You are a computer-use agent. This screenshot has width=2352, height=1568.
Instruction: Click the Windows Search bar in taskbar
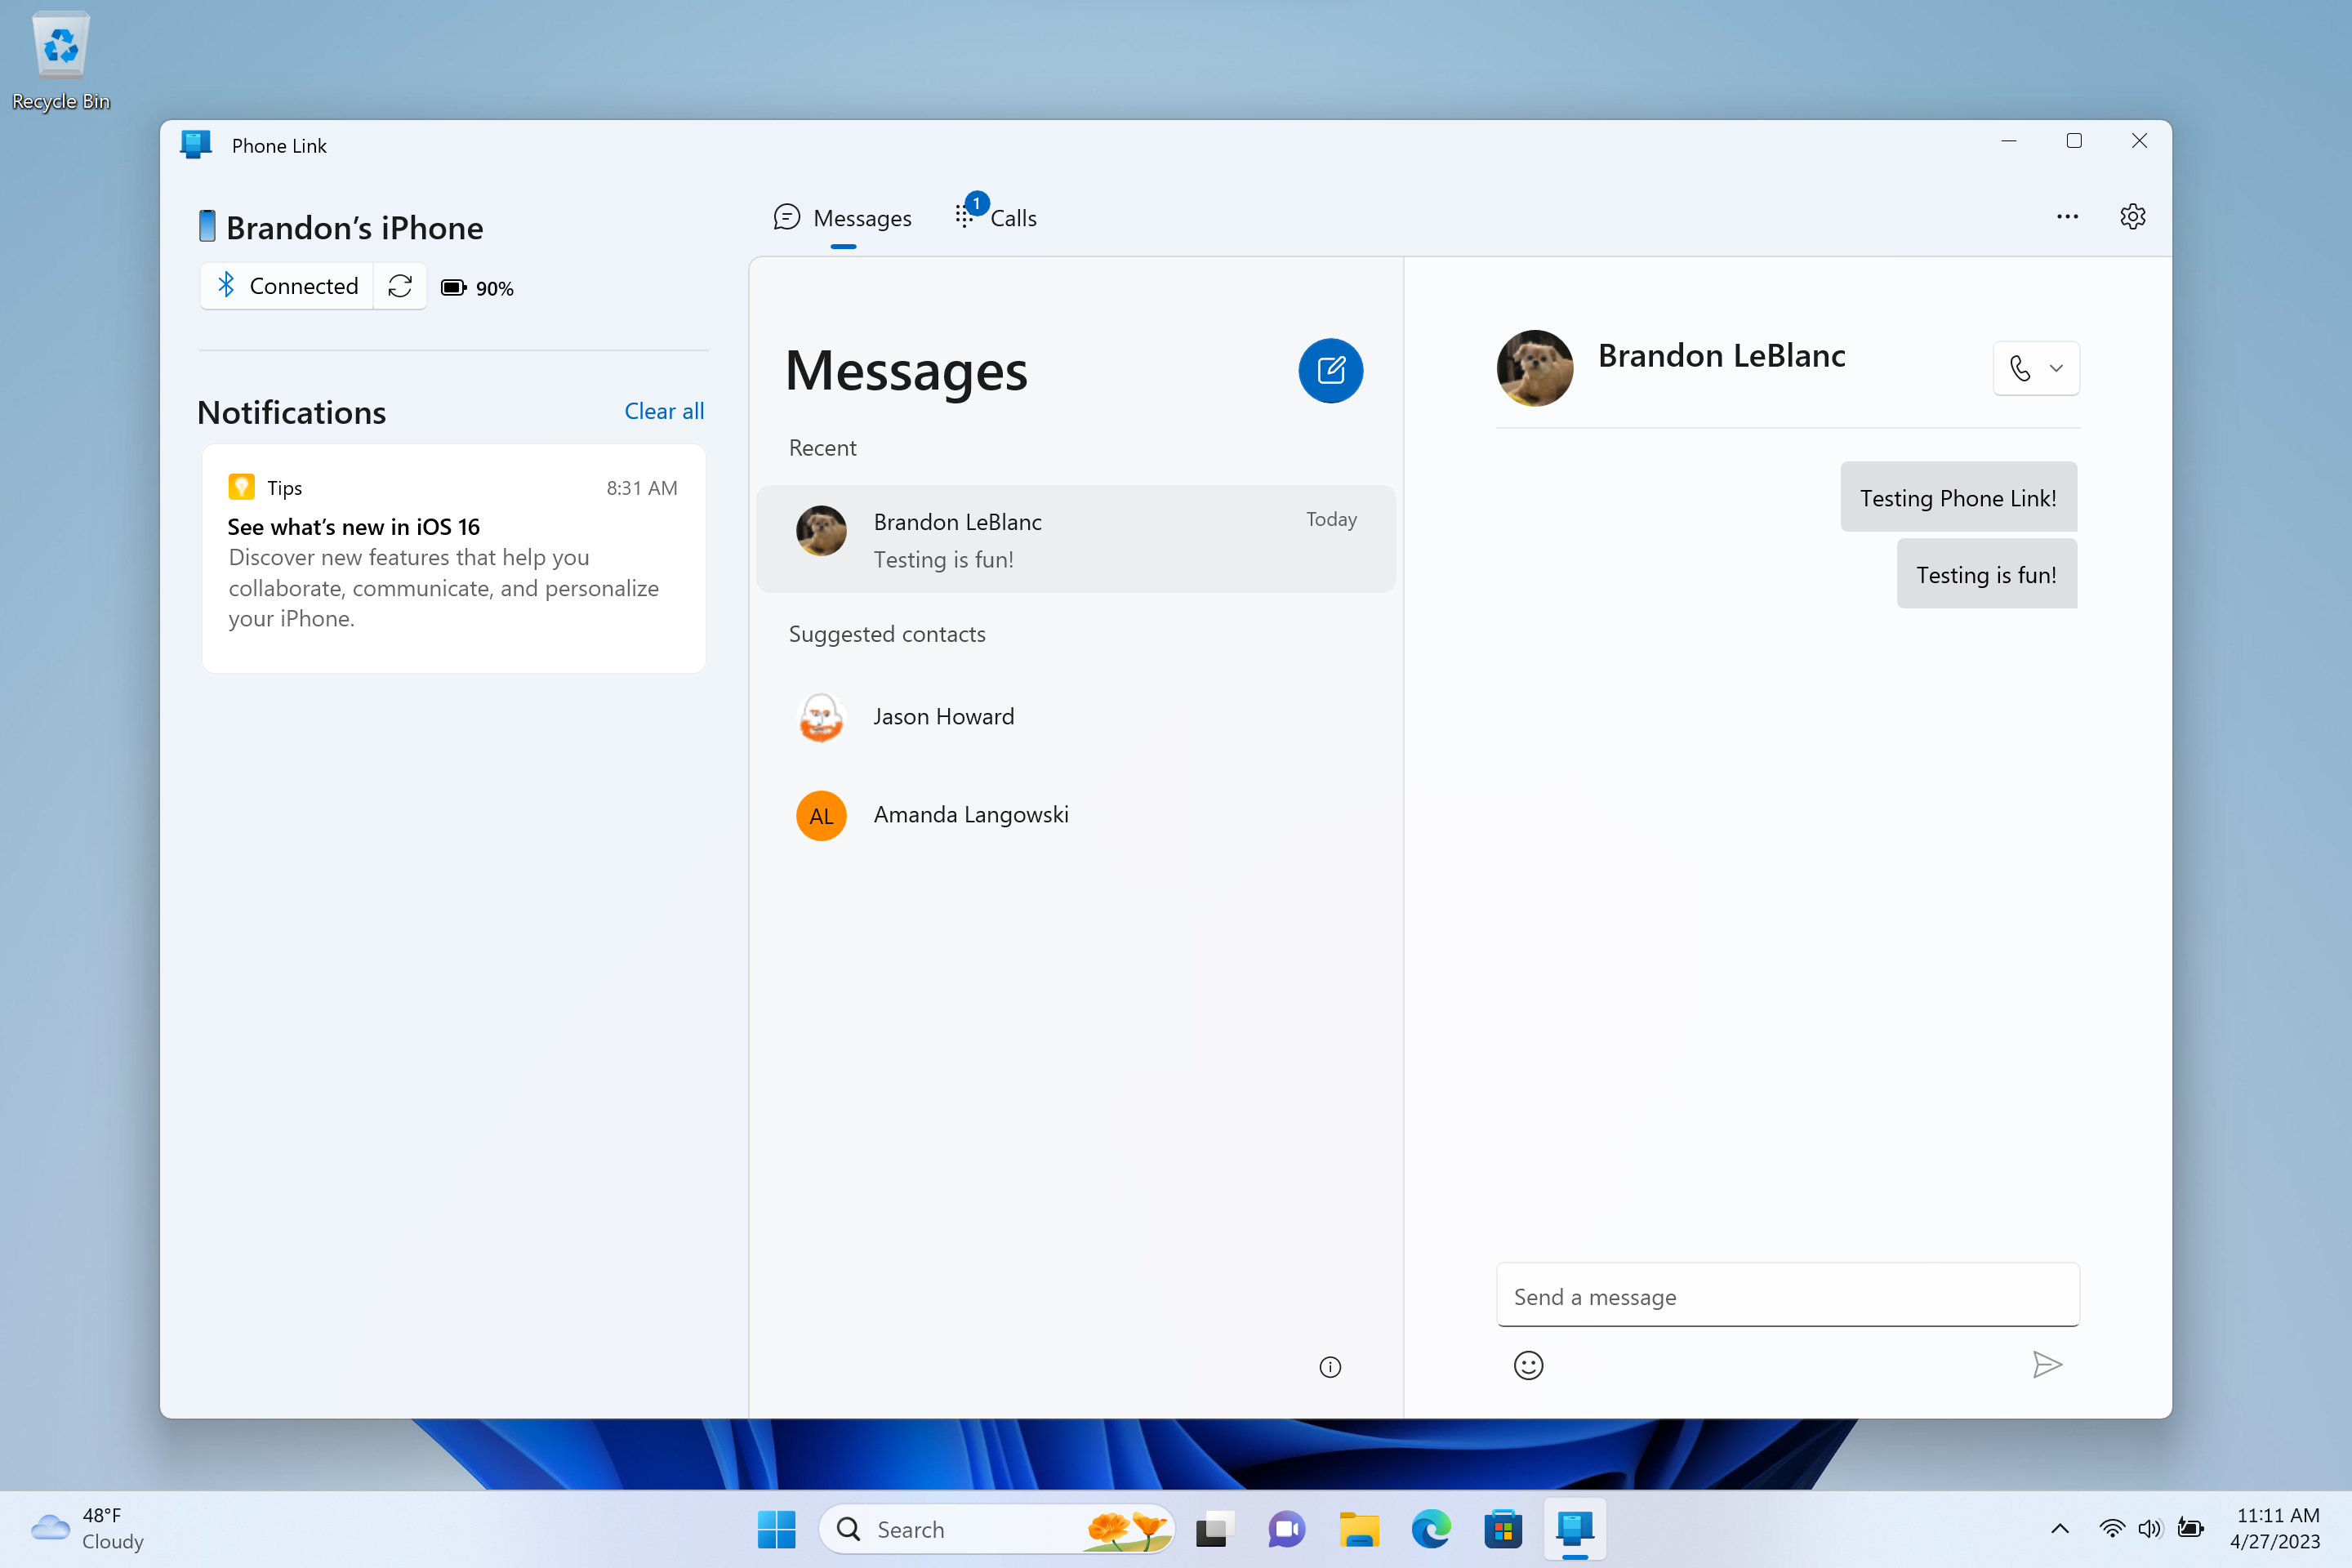click(x=989, y=1526)
